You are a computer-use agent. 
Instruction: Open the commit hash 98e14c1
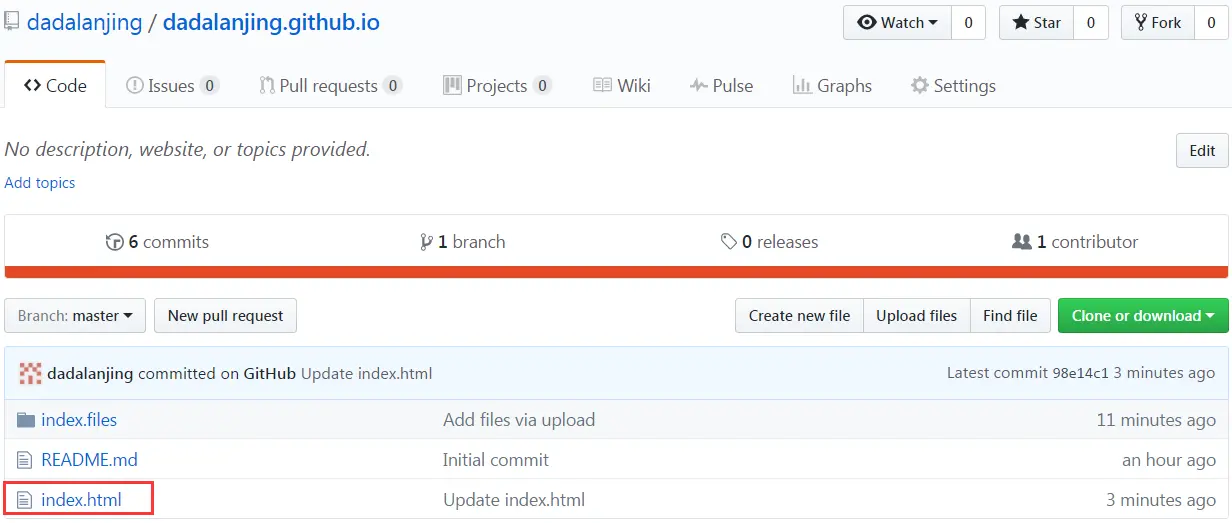tap(1080, 374)
